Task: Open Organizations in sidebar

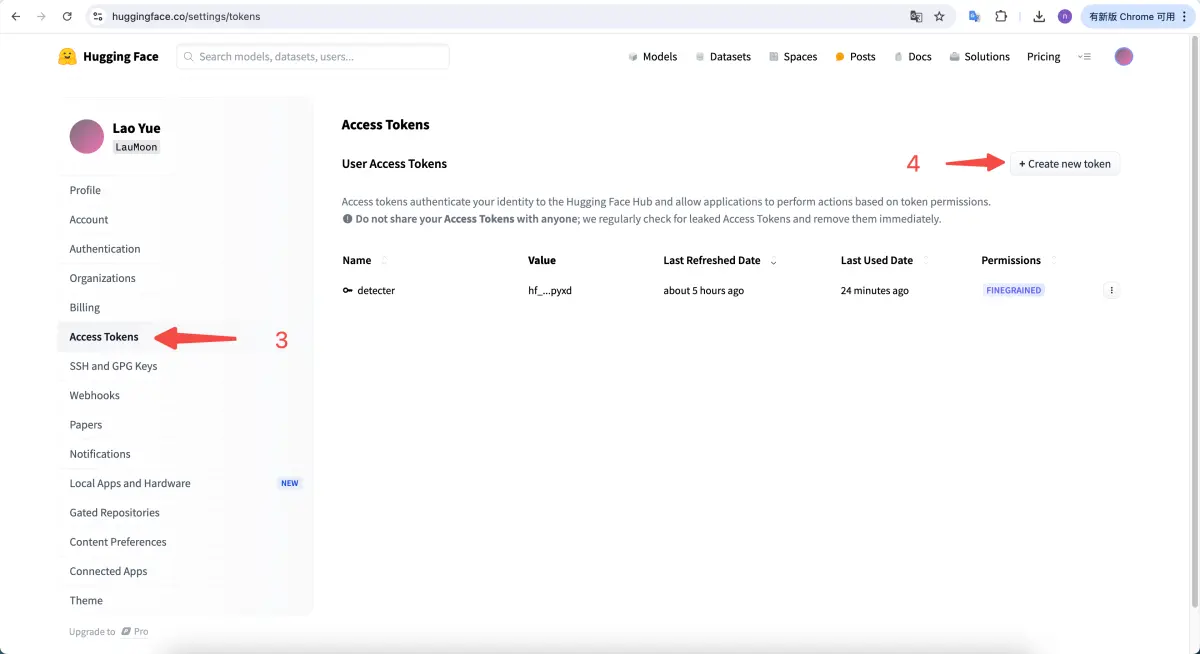Action: coord(102,278)
